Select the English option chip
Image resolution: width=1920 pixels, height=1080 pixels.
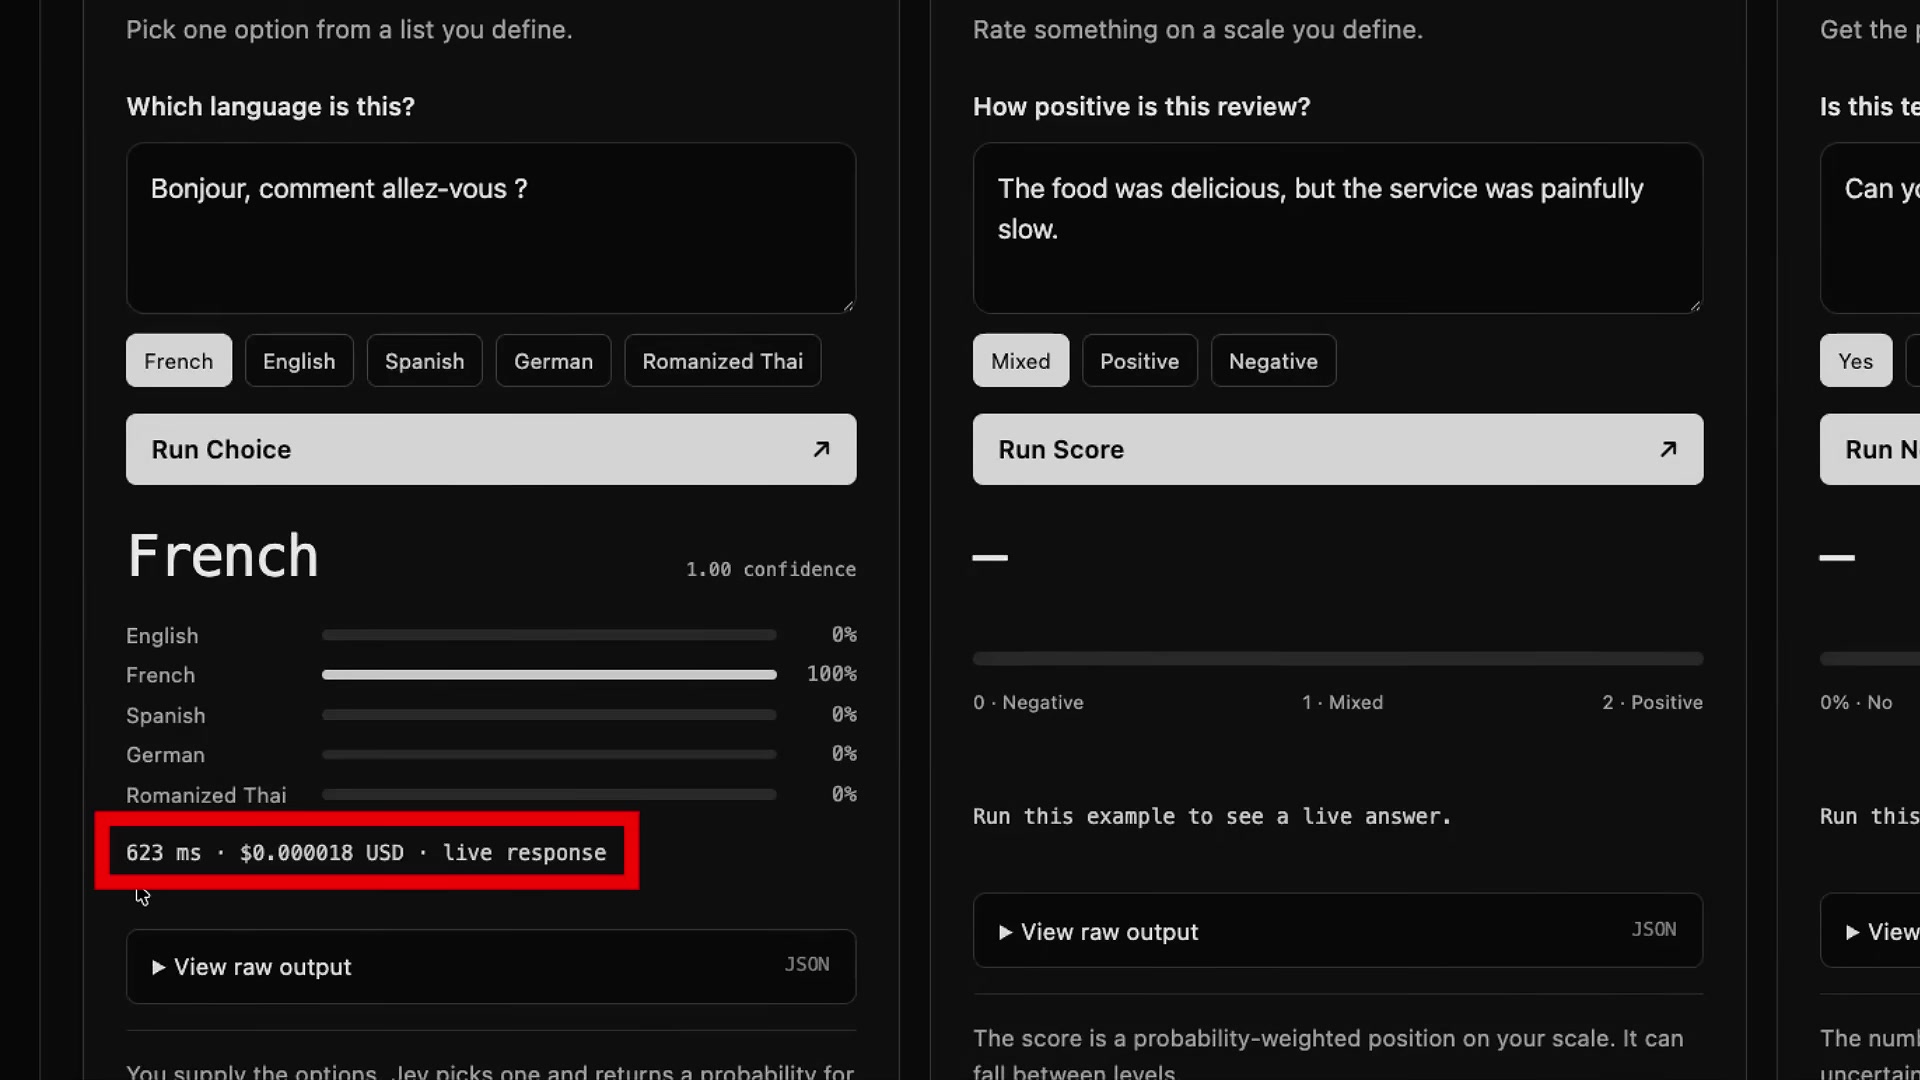pyautogui.click(x=299, y=361)
